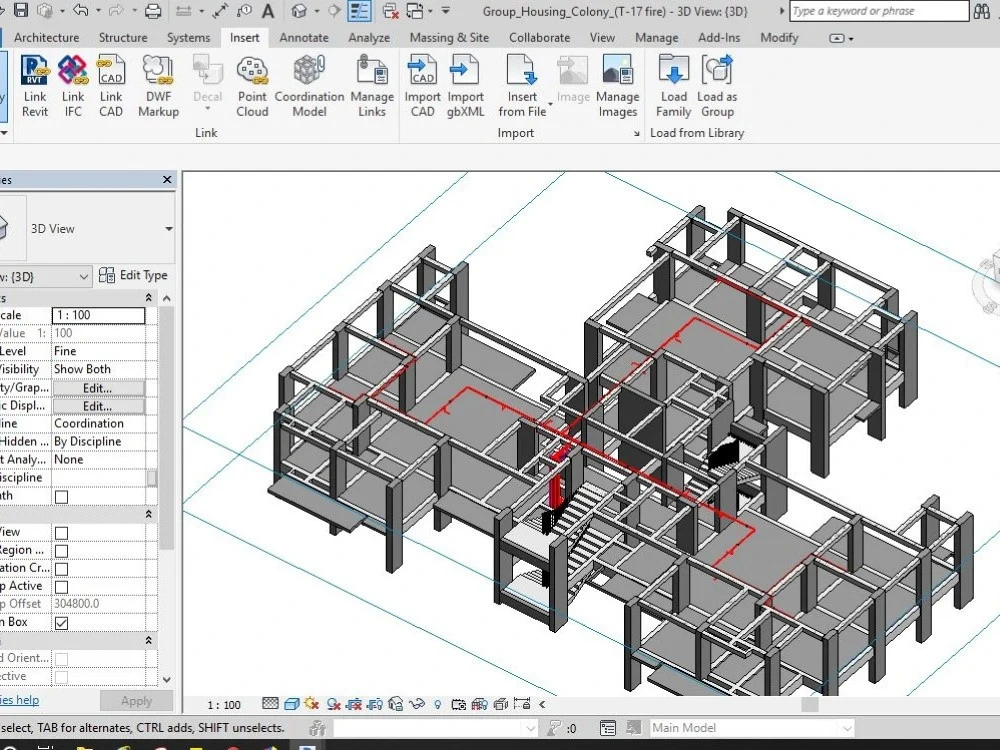This screenshot has height=750, width=1000.
Task: Toggle the Sun Path checkbox in Properties
Action: pos(61,497)
